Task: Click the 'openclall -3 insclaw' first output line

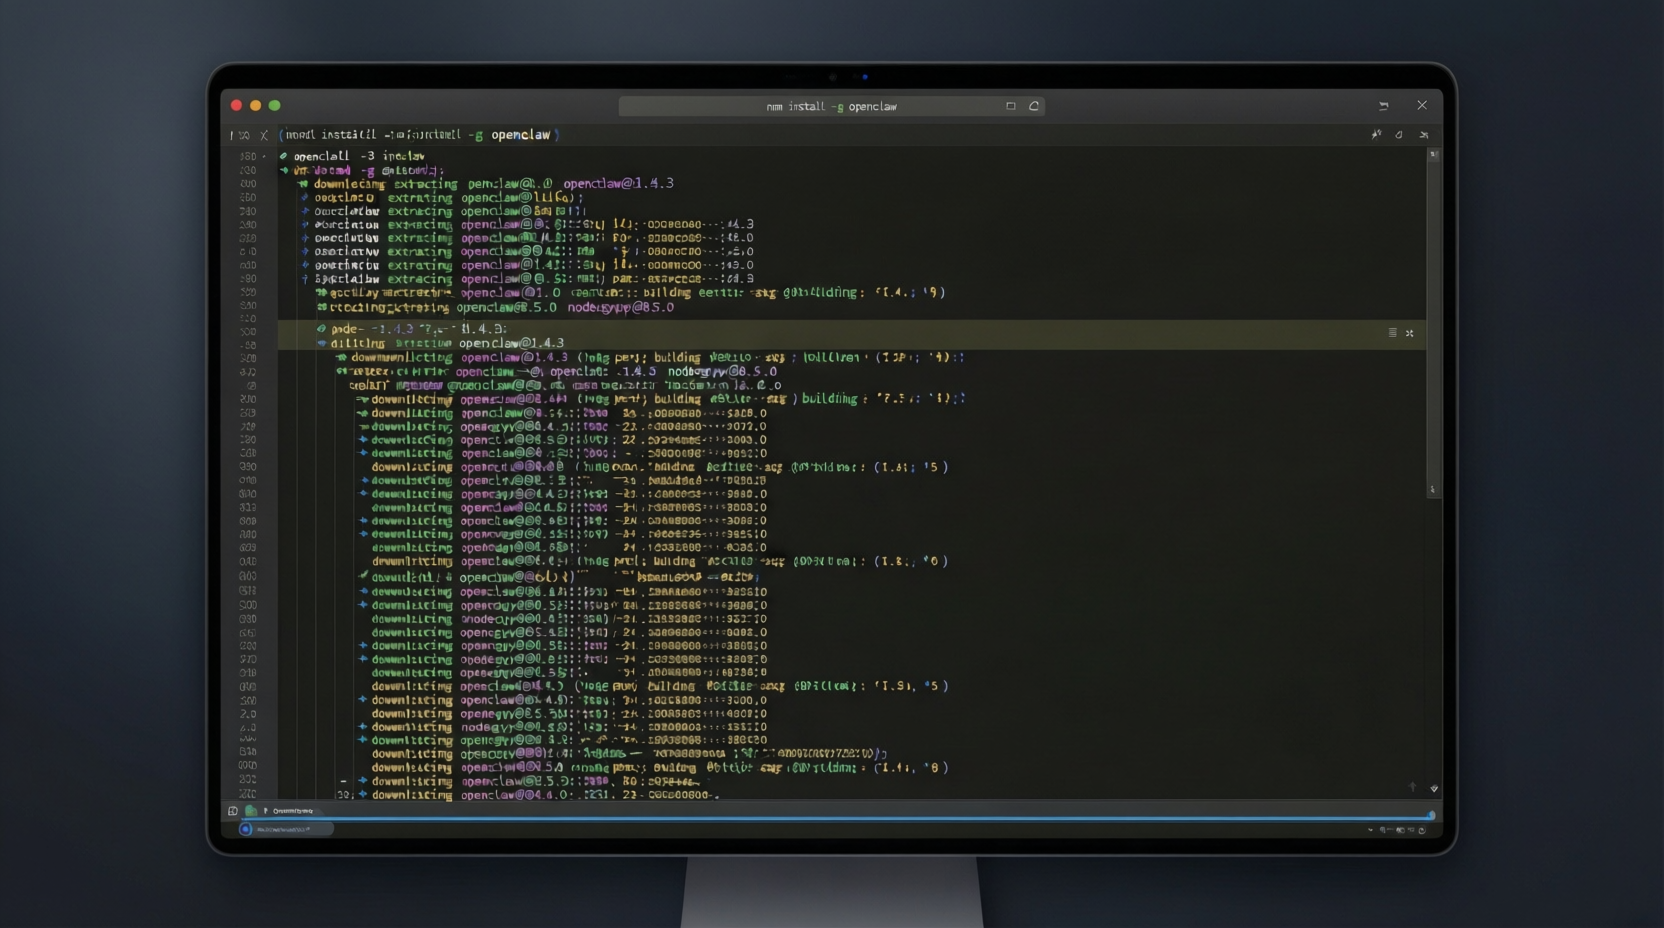Action: click(359, 156)
